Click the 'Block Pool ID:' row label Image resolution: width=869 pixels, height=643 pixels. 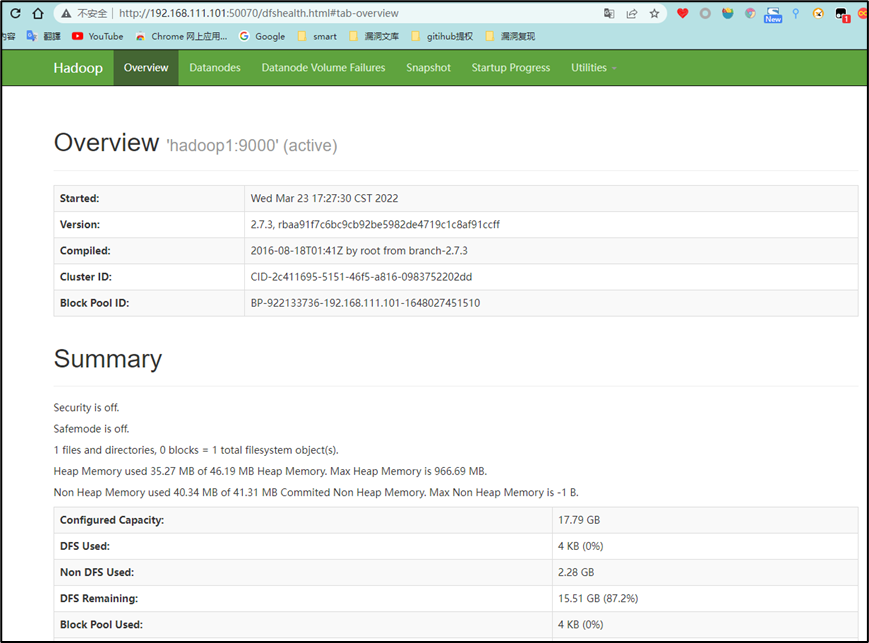[x=94, y=303]
